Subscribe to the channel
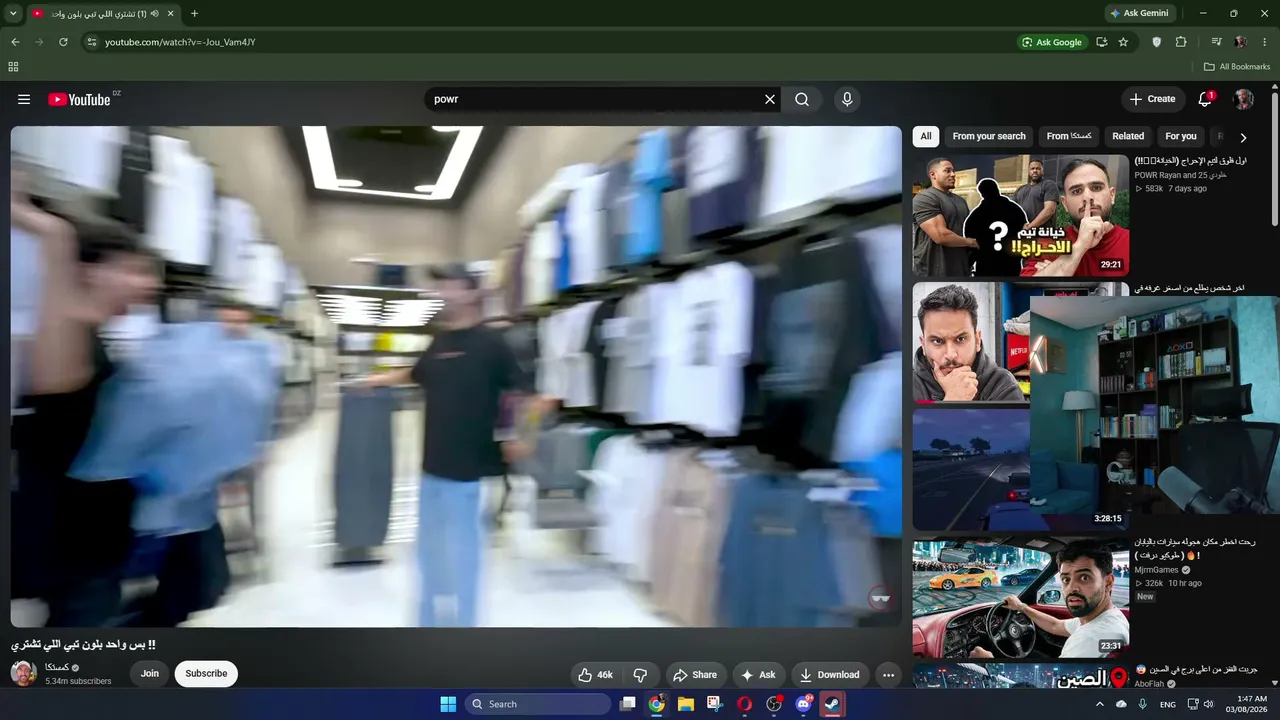Screen dimensions: 1280x720 click(206, 674)
